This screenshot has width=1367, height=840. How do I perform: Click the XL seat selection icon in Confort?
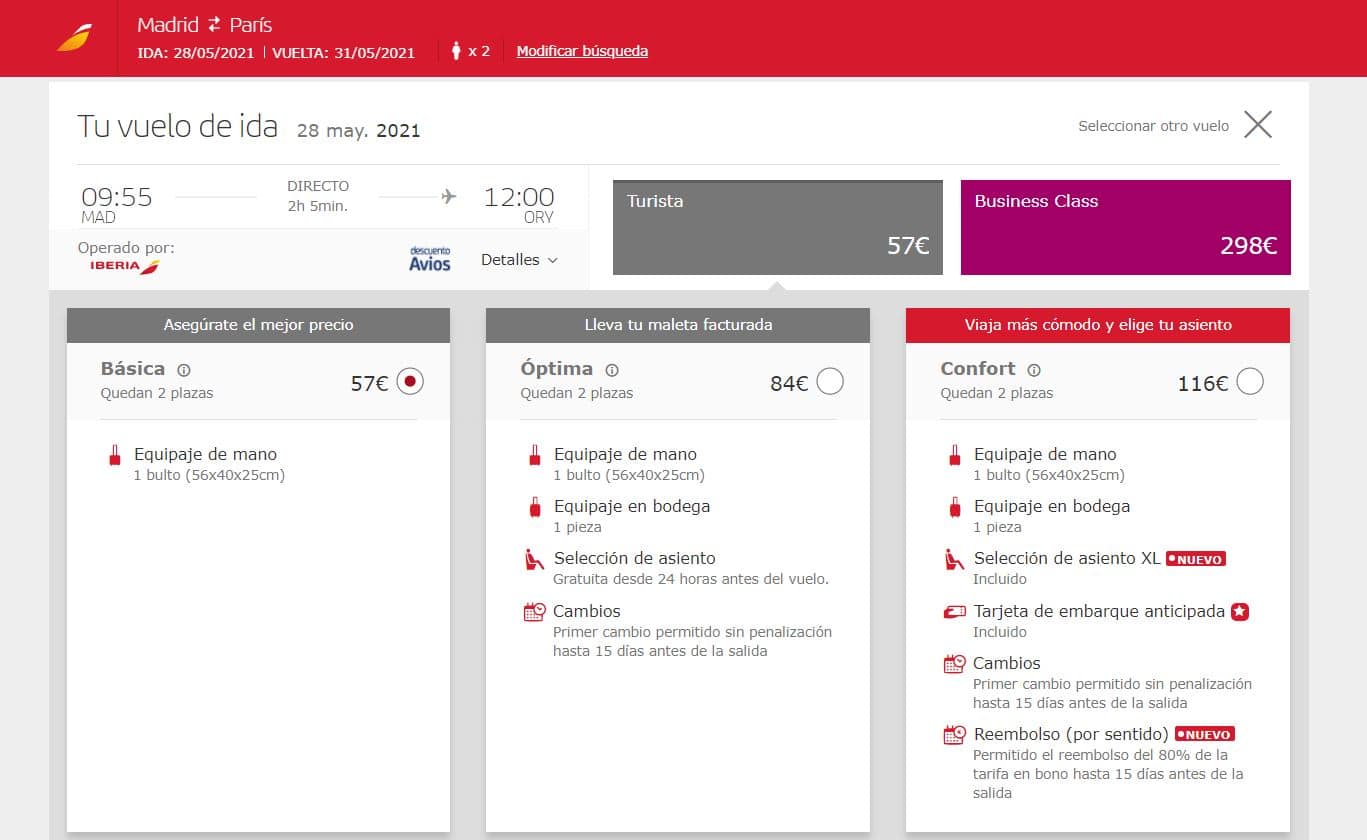click(954, 560)
